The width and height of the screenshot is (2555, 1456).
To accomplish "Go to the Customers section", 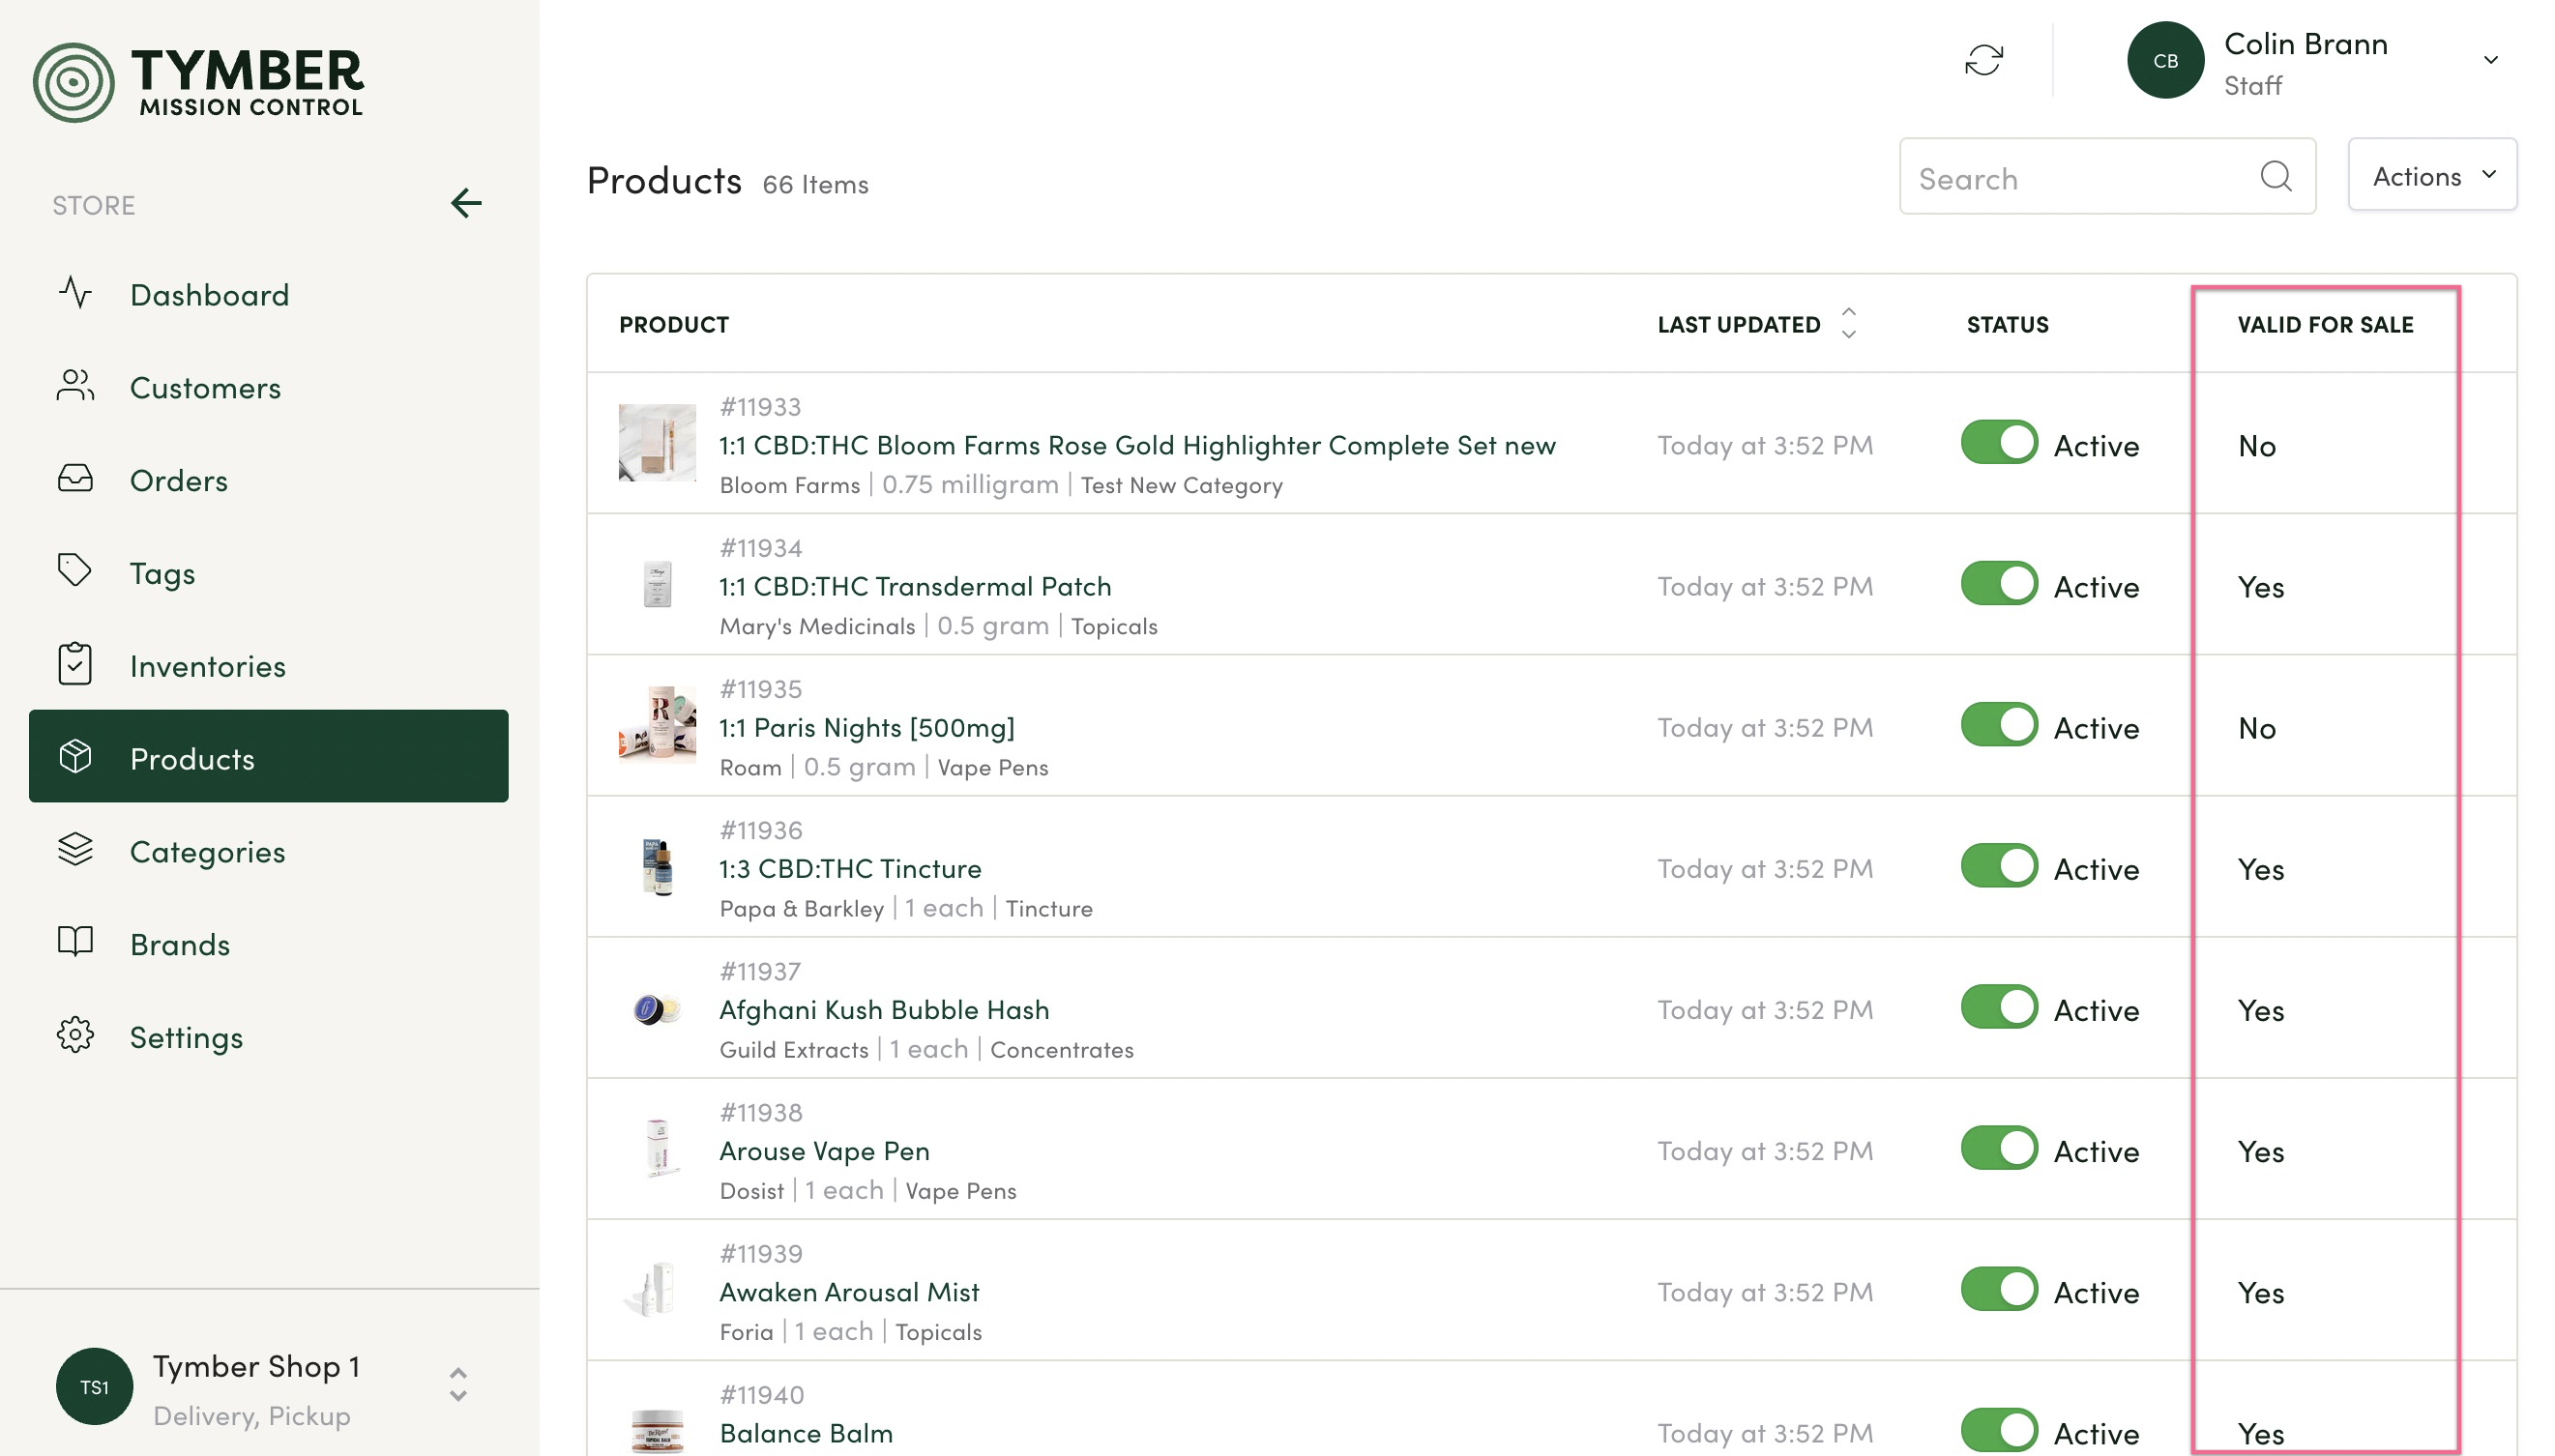I will 269,387.
